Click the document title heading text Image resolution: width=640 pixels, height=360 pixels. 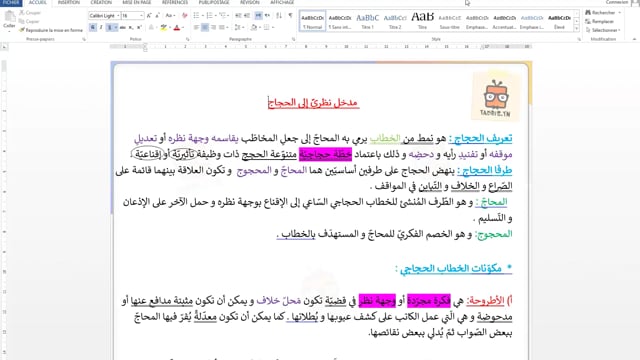tap(313, 102)
